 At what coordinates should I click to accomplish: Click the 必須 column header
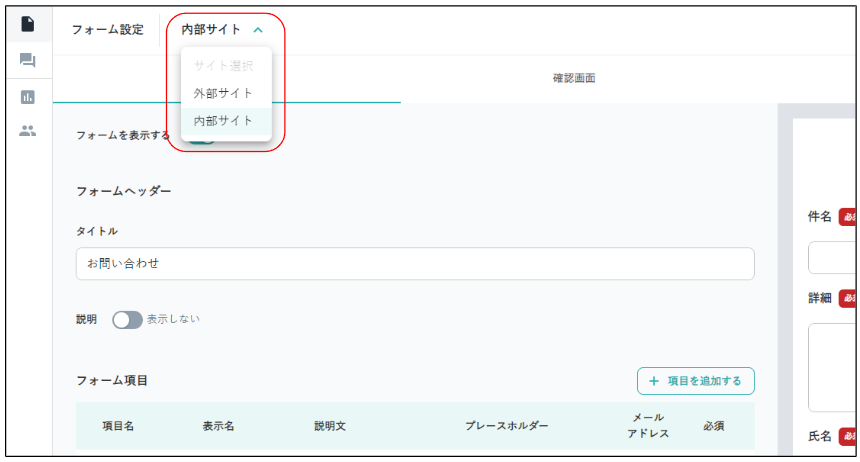click(713, 426)
